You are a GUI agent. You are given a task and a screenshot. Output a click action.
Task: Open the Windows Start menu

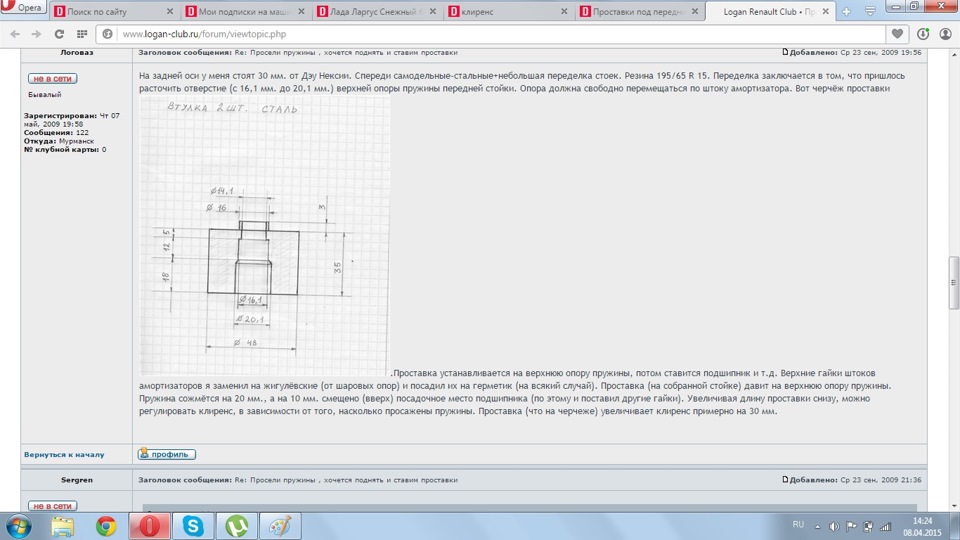[18, 526]
